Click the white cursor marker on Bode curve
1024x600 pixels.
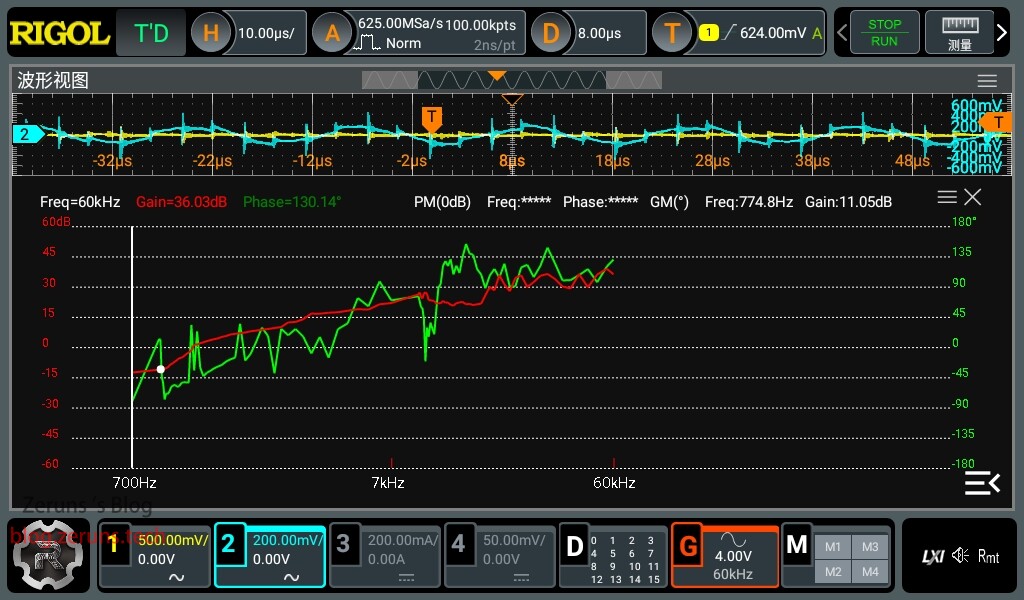[x=161, y=369]
